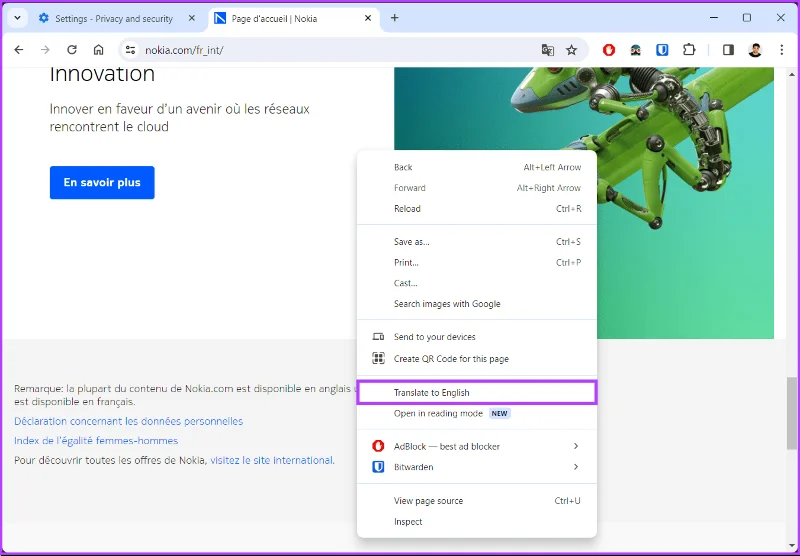The height and width of the screenshot is (556, 800).
Task: Open Déclaration concernant les données personnelles link
Action: [129, 421]
